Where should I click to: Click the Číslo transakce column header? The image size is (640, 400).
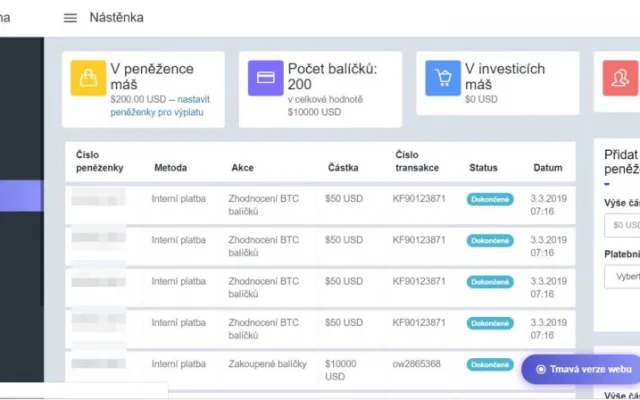417,161
